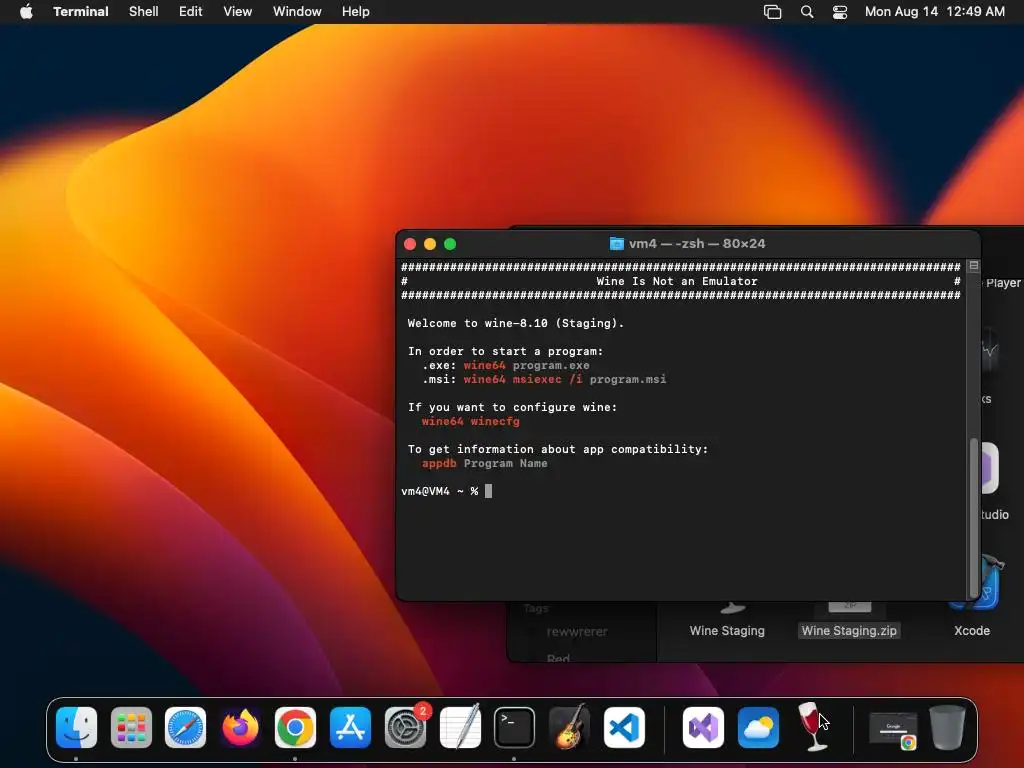Open the minimized Chrome window thumbnail in dock
The width and height of the screenshot is (1024, 768).
tap(893, 729)
